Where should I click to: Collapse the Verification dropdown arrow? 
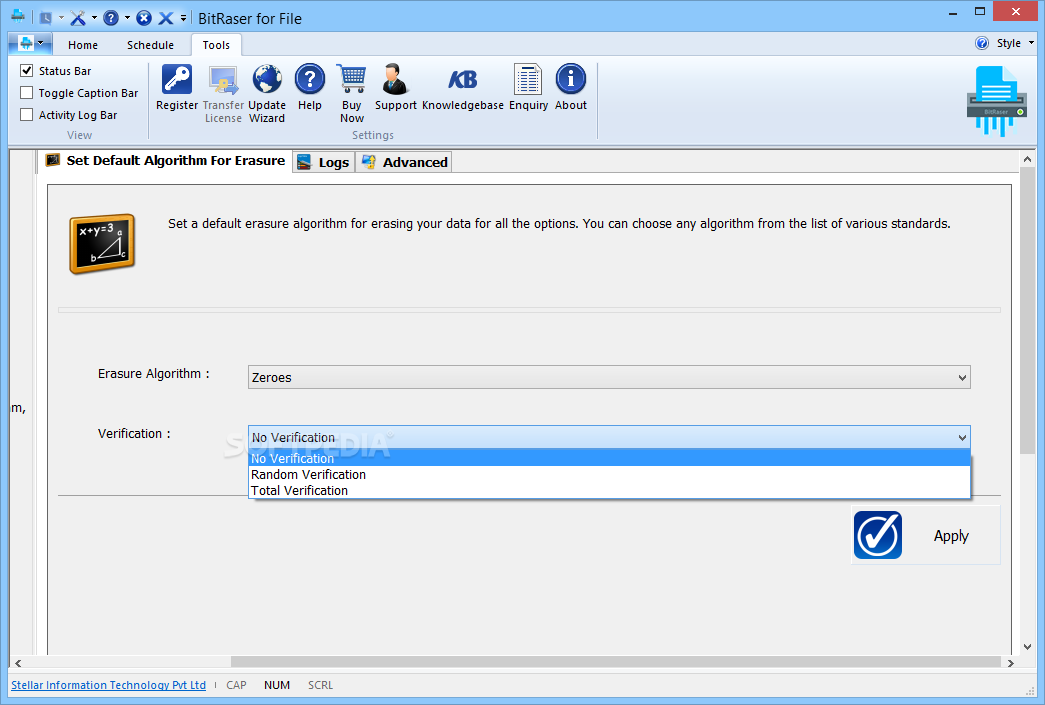coord(962,438)
